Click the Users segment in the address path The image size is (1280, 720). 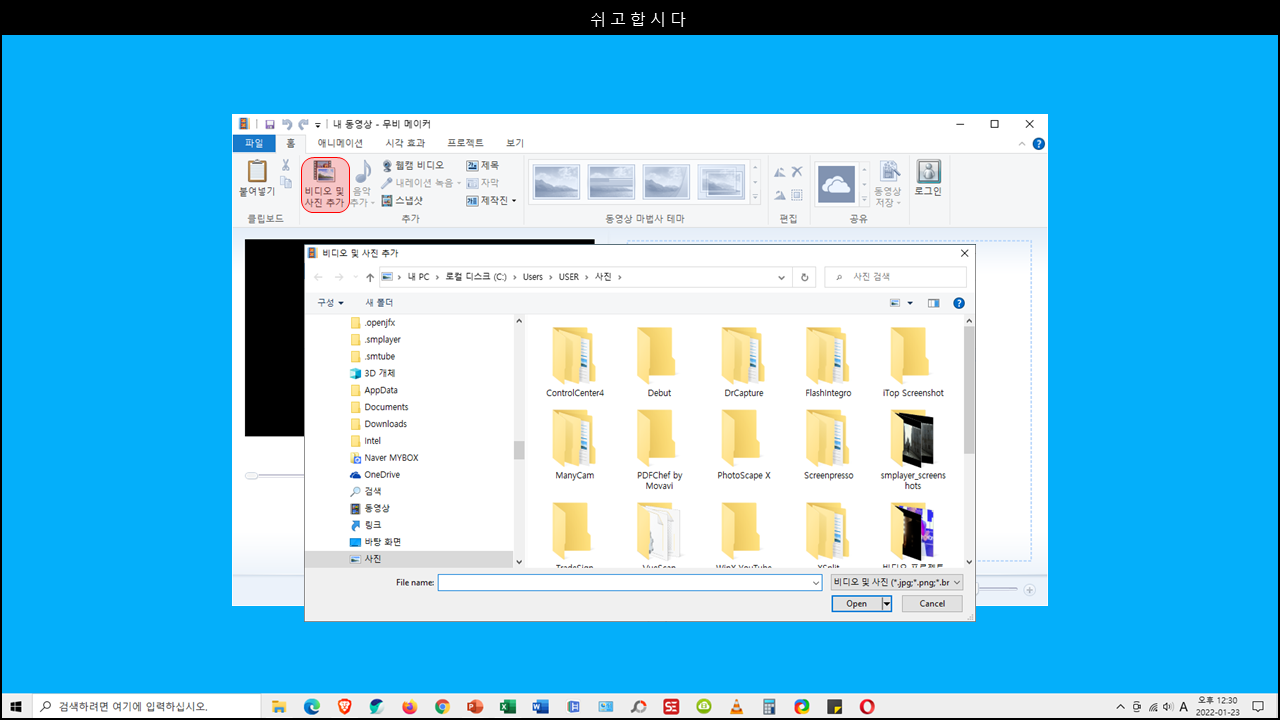point(533,277)
